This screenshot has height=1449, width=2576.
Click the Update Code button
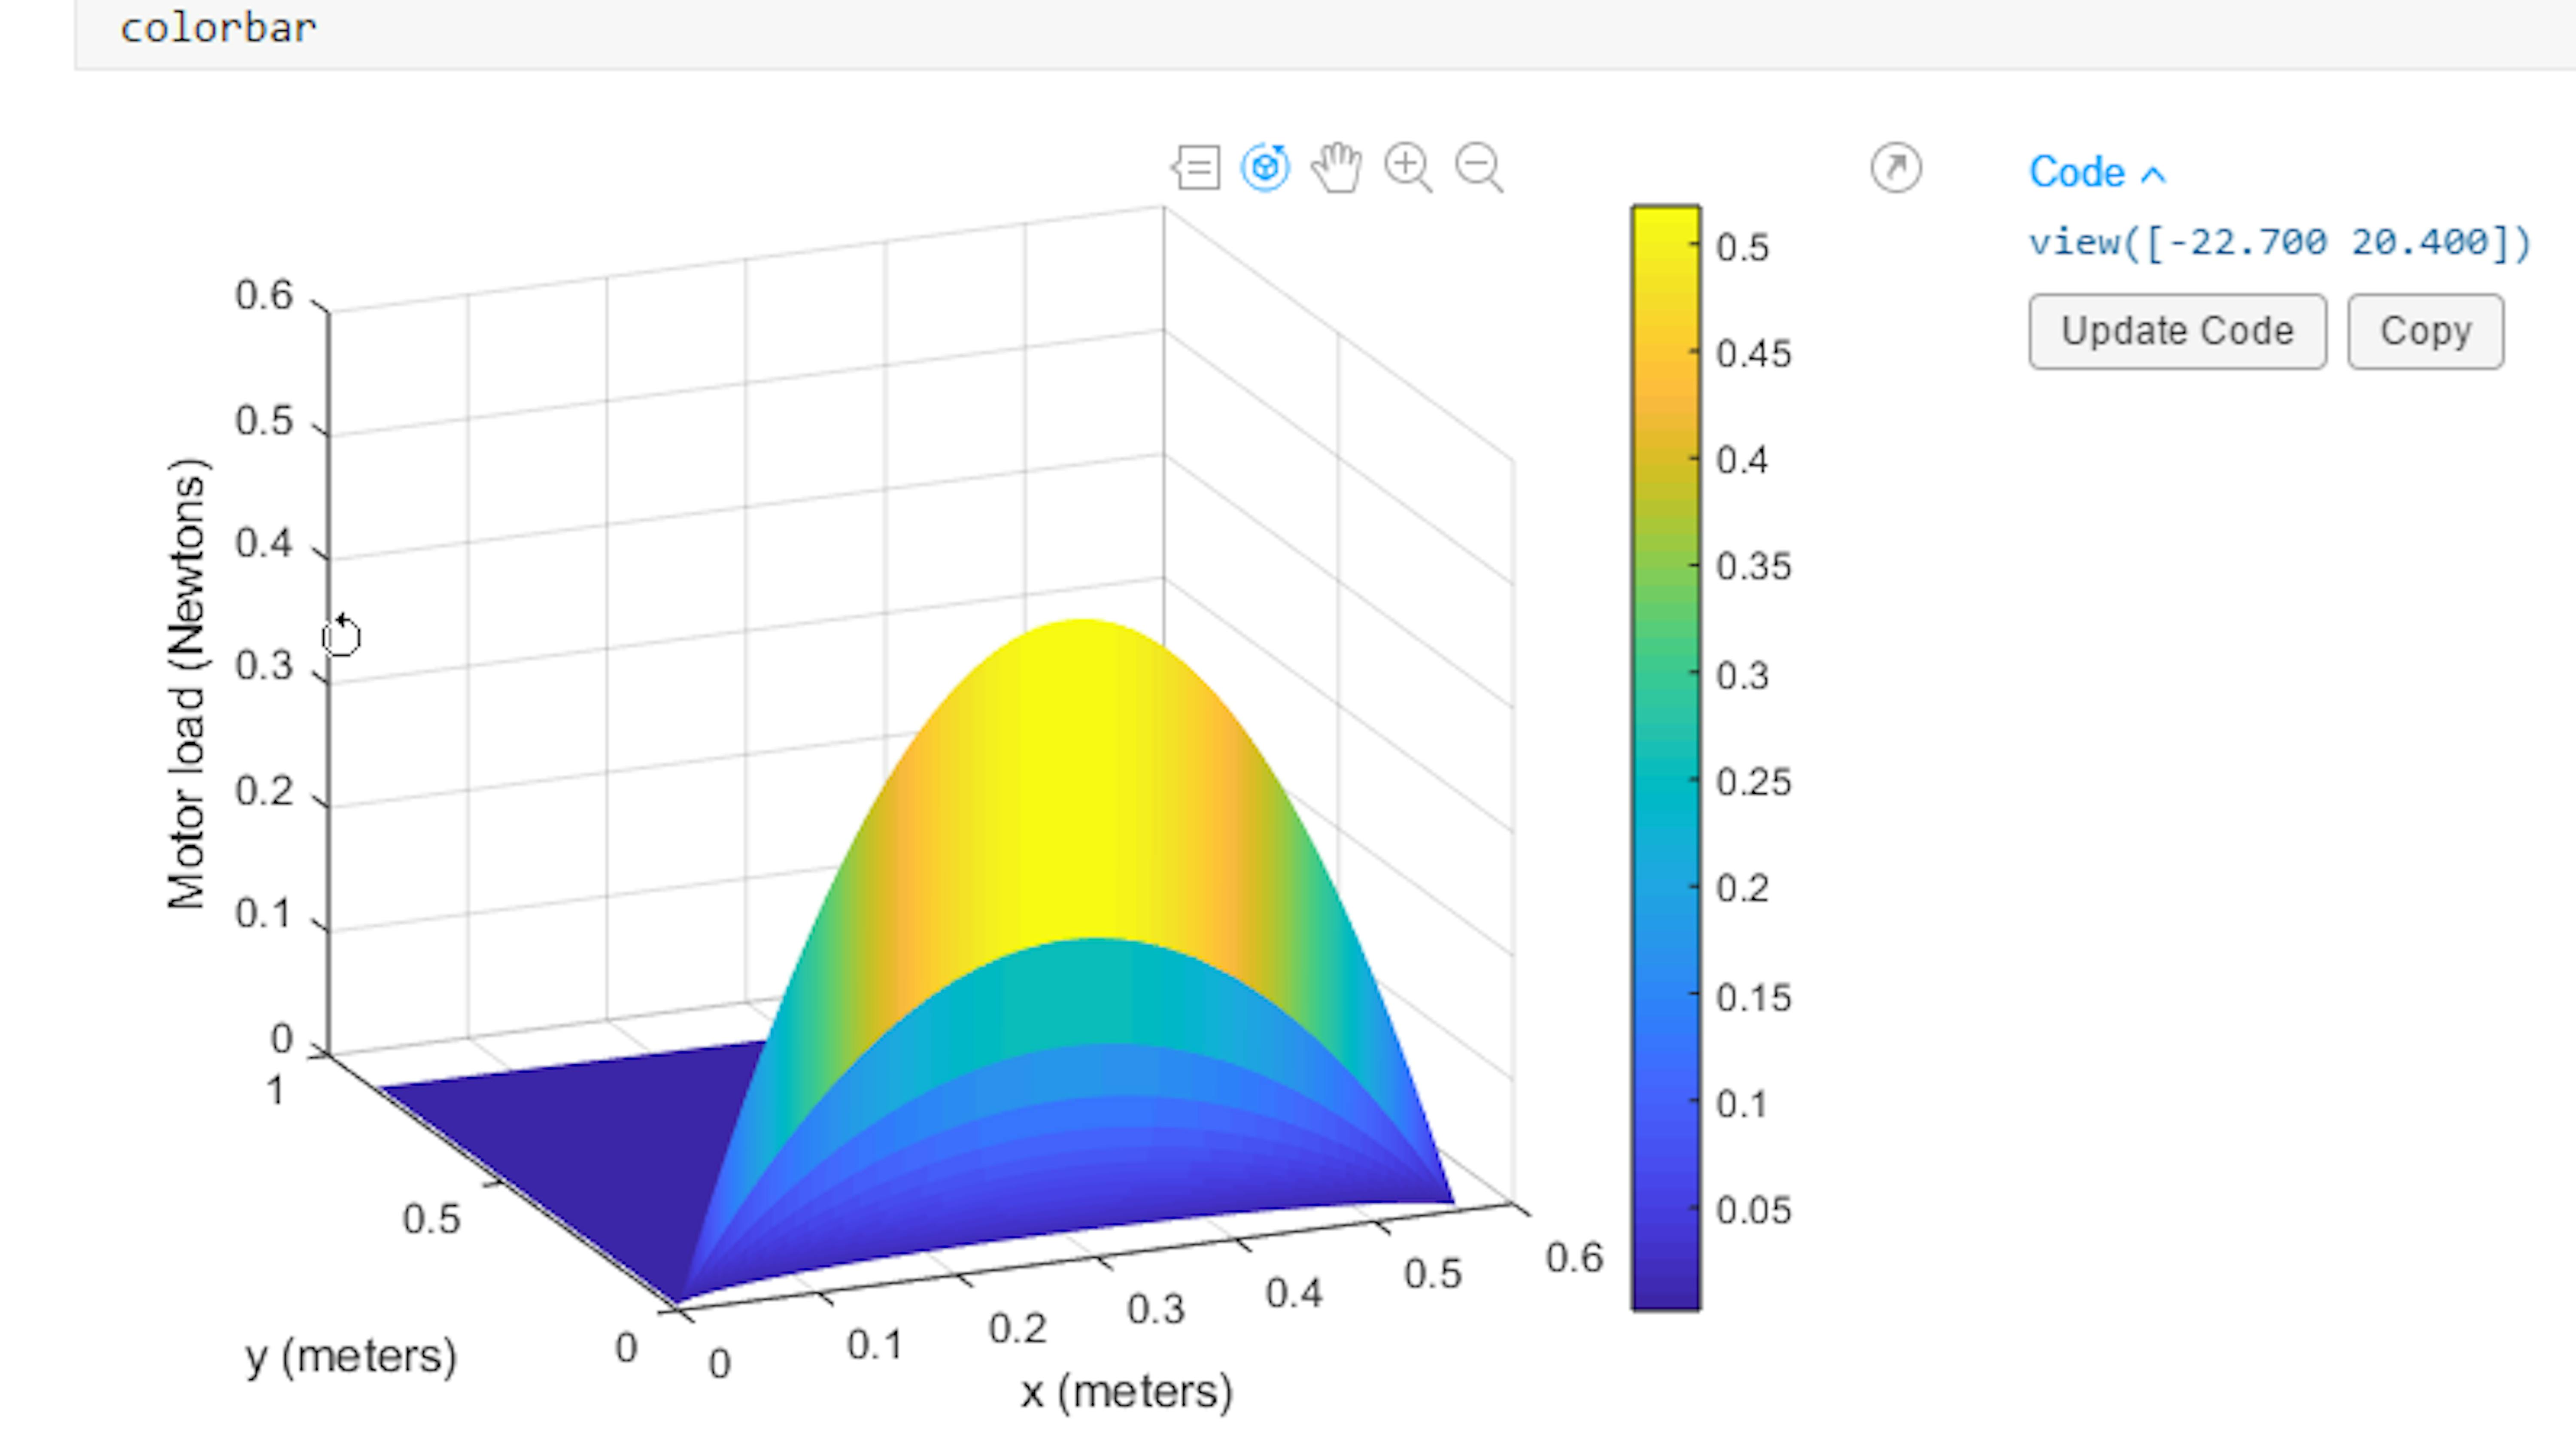2177,331
